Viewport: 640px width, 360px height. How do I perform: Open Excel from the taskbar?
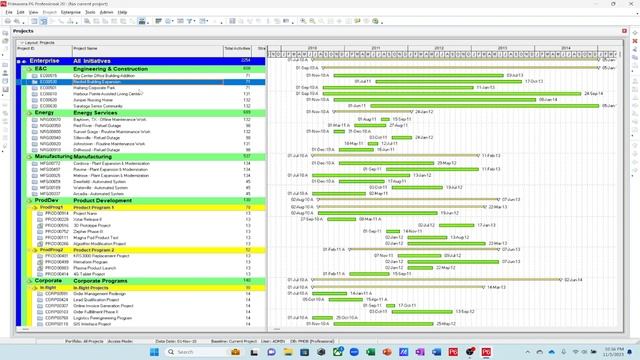[x=371, y=352]
